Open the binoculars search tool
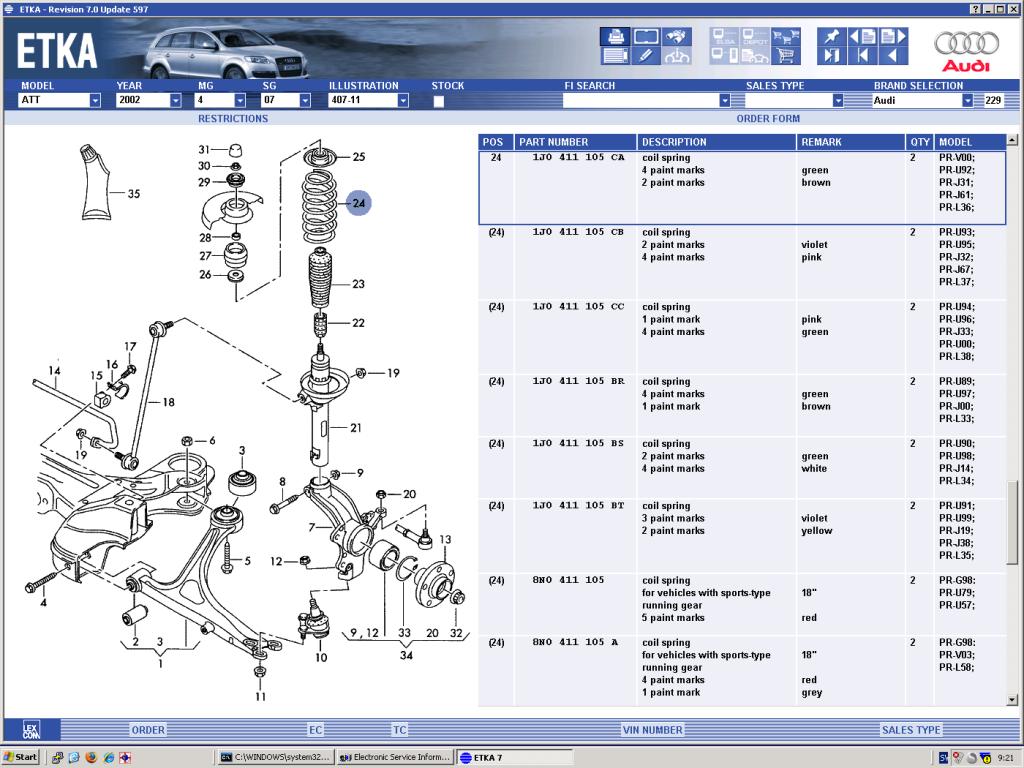 [678, 37]
